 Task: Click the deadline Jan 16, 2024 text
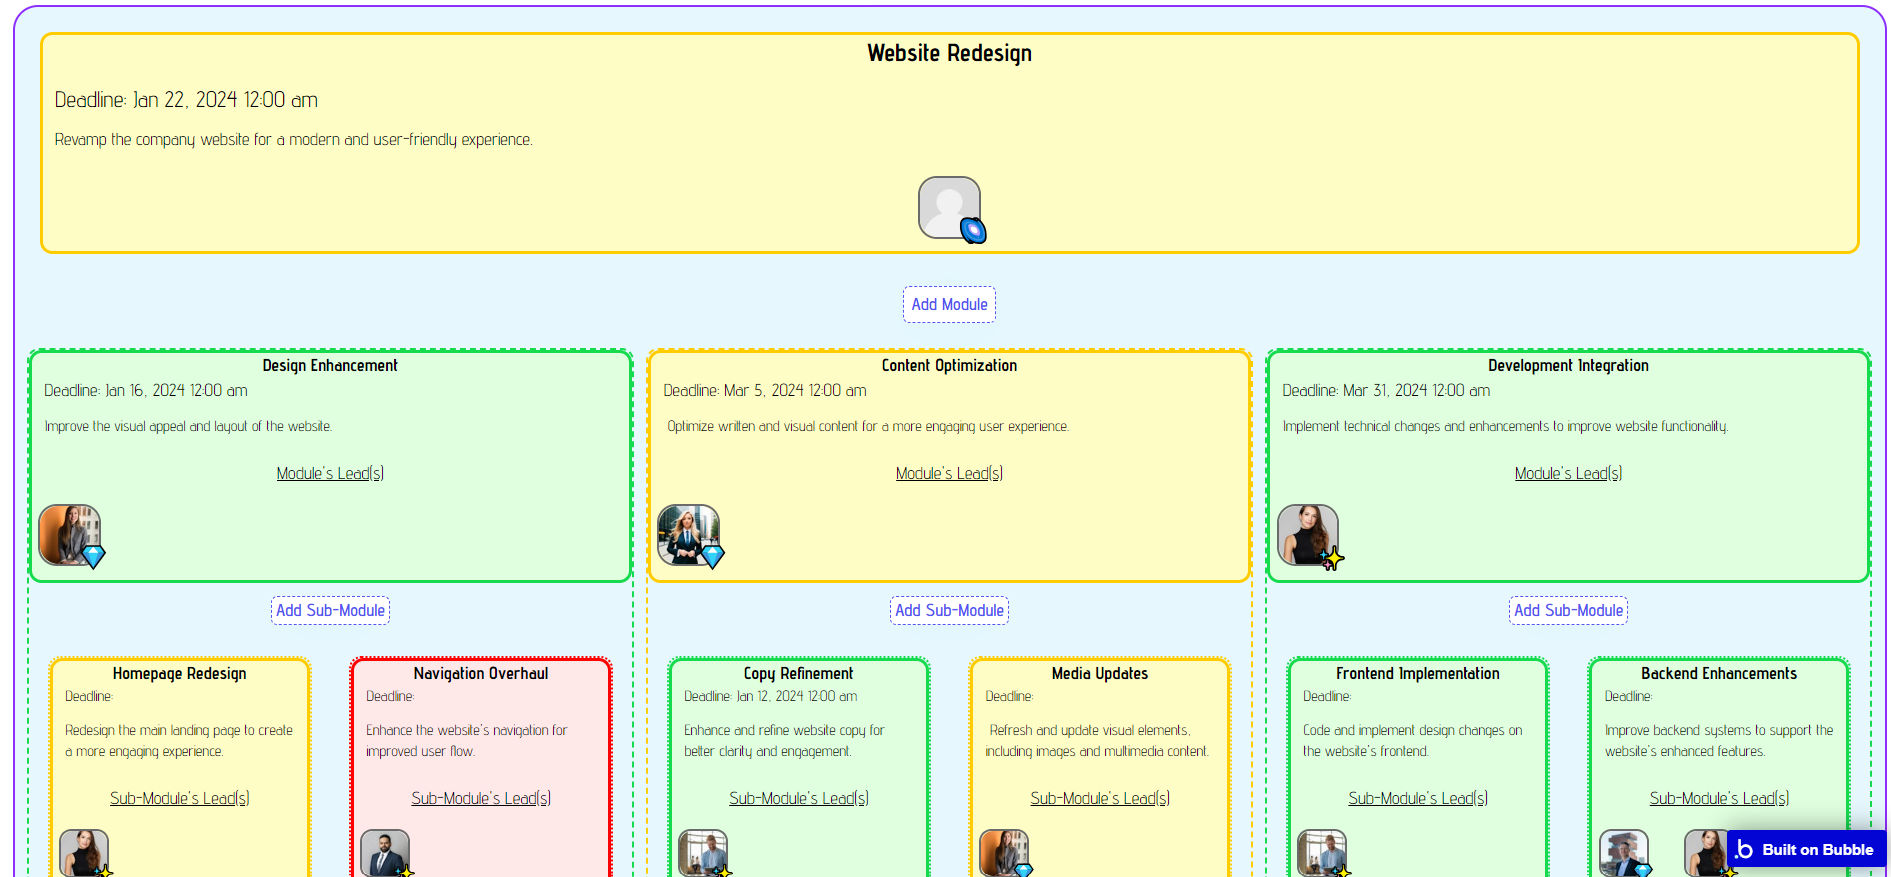pos(146,391)
